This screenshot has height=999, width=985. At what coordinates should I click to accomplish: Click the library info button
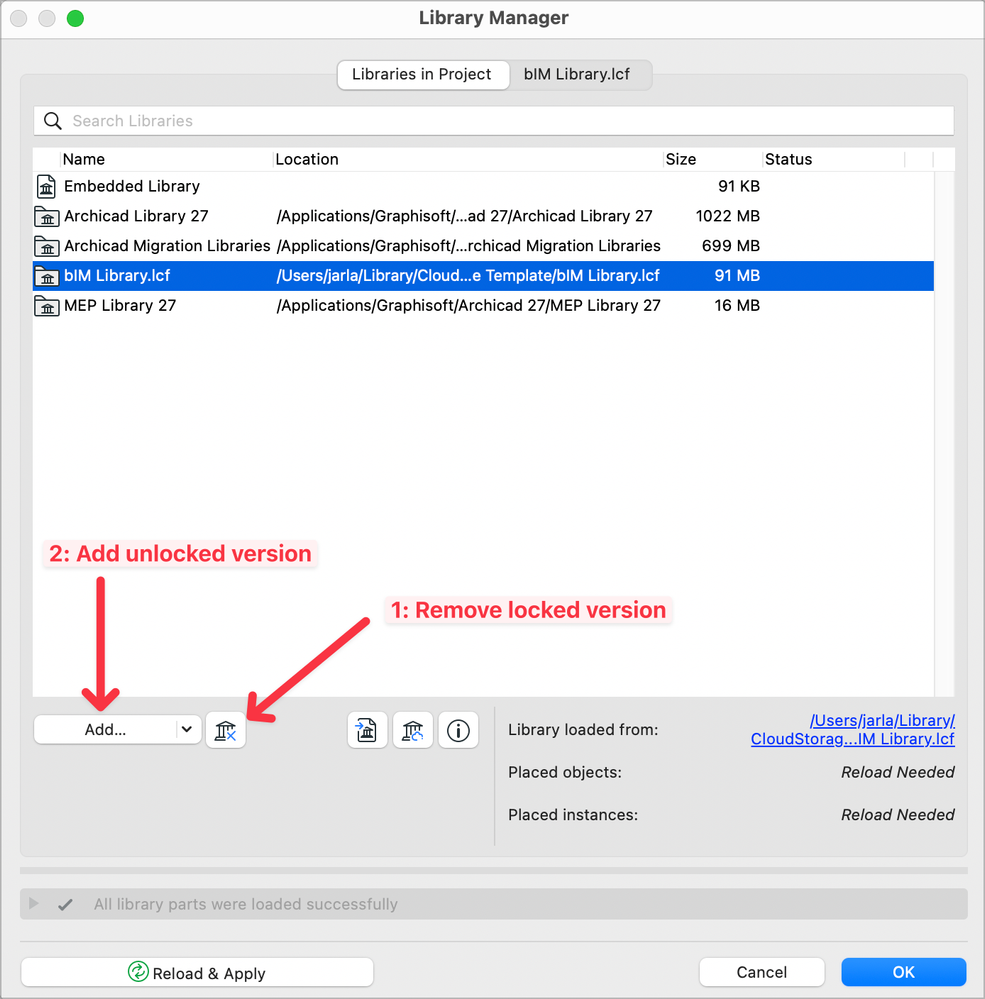point(458,730)
